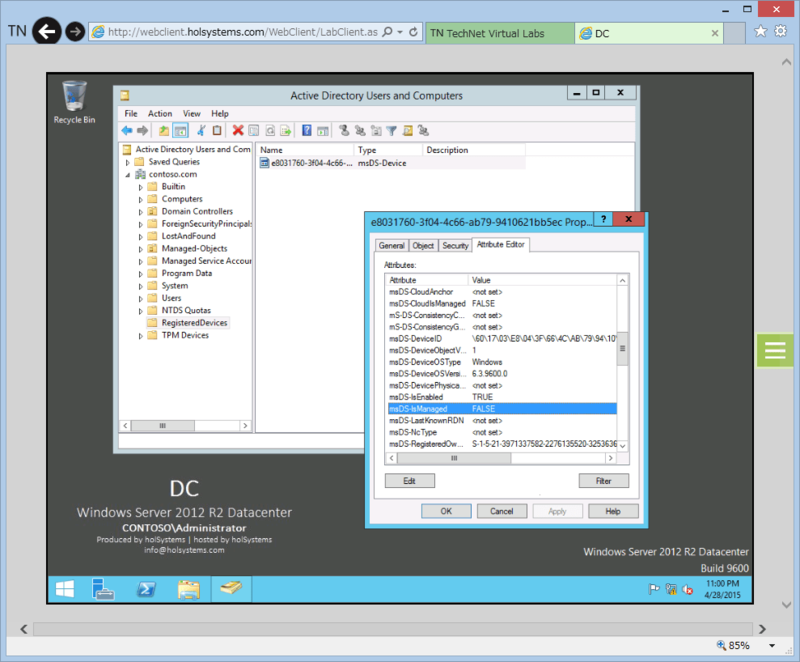
Task: Click the Export List icon
Action: 286,131
